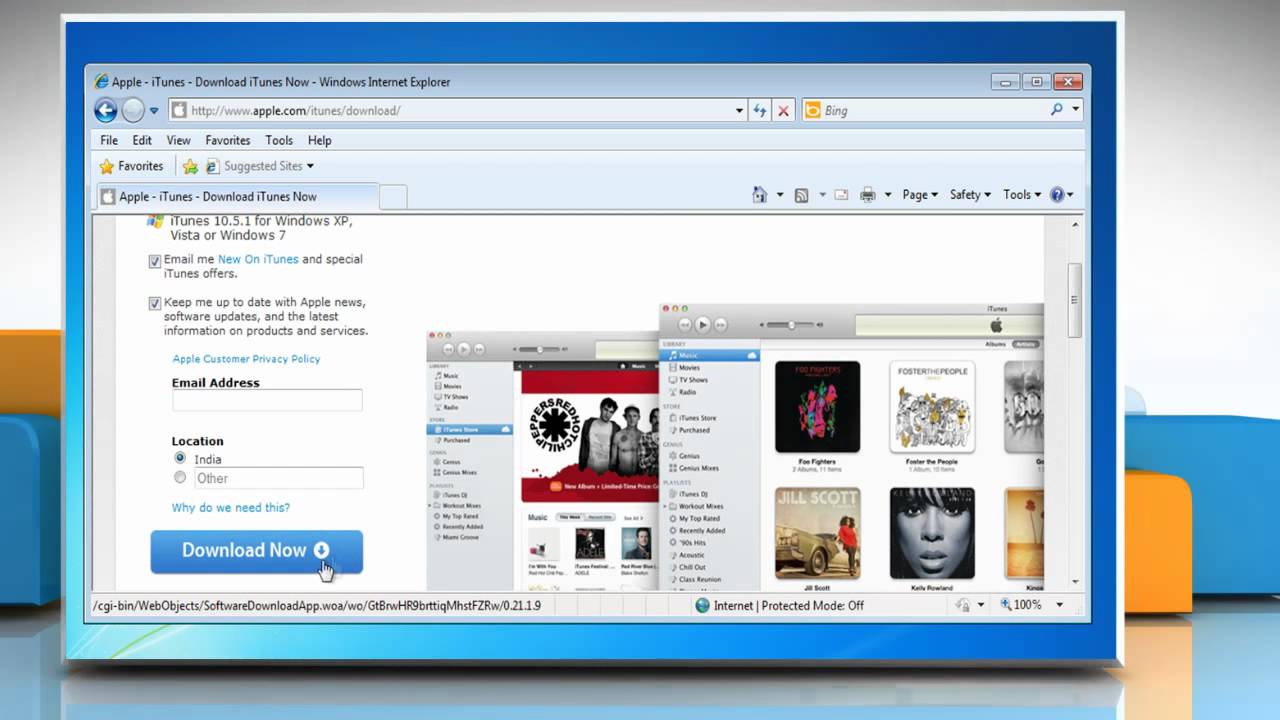Screen dimensions: 1280x720
Task: Select the Other location radio button
Action: tap(180, 477)
